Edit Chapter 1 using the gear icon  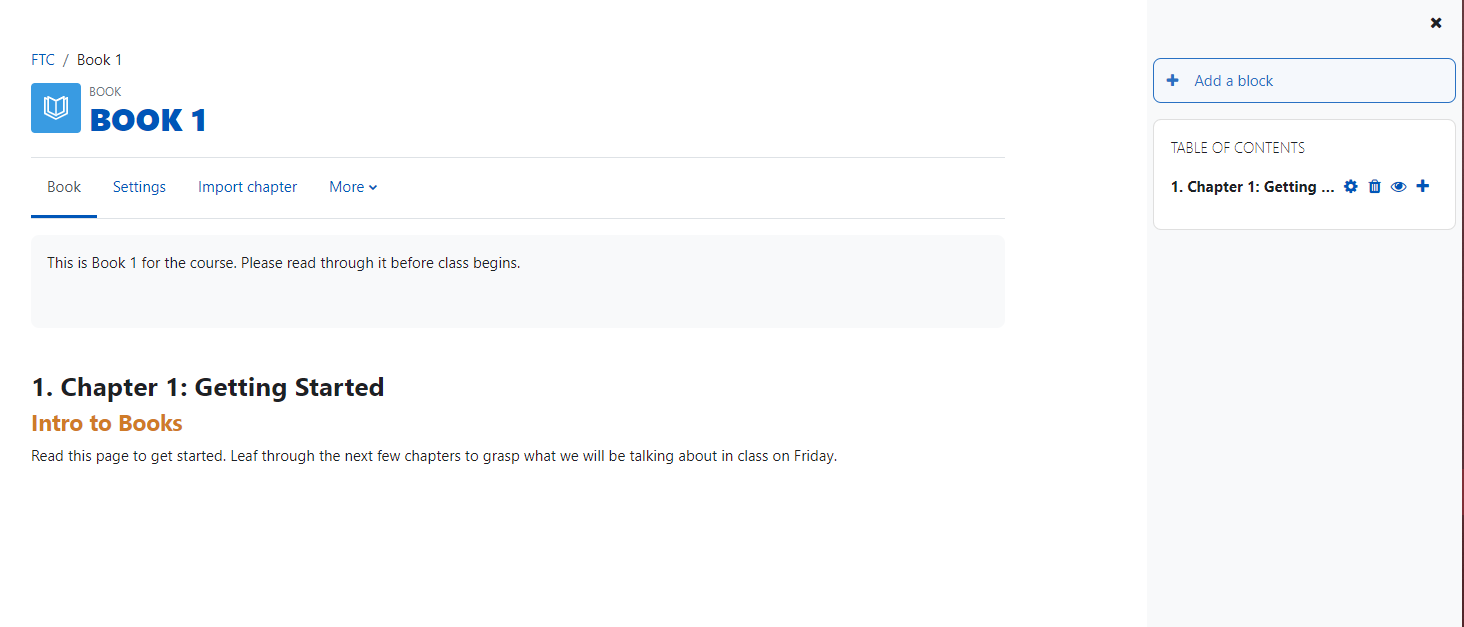(1351, 187)
